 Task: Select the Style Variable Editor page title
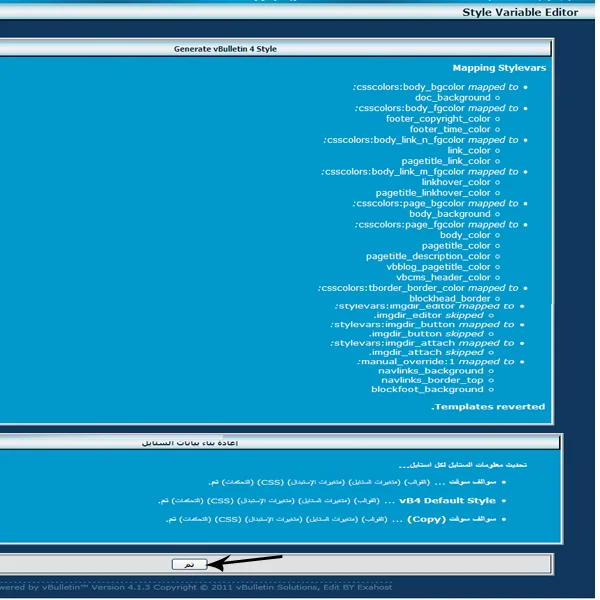[520, 13]
